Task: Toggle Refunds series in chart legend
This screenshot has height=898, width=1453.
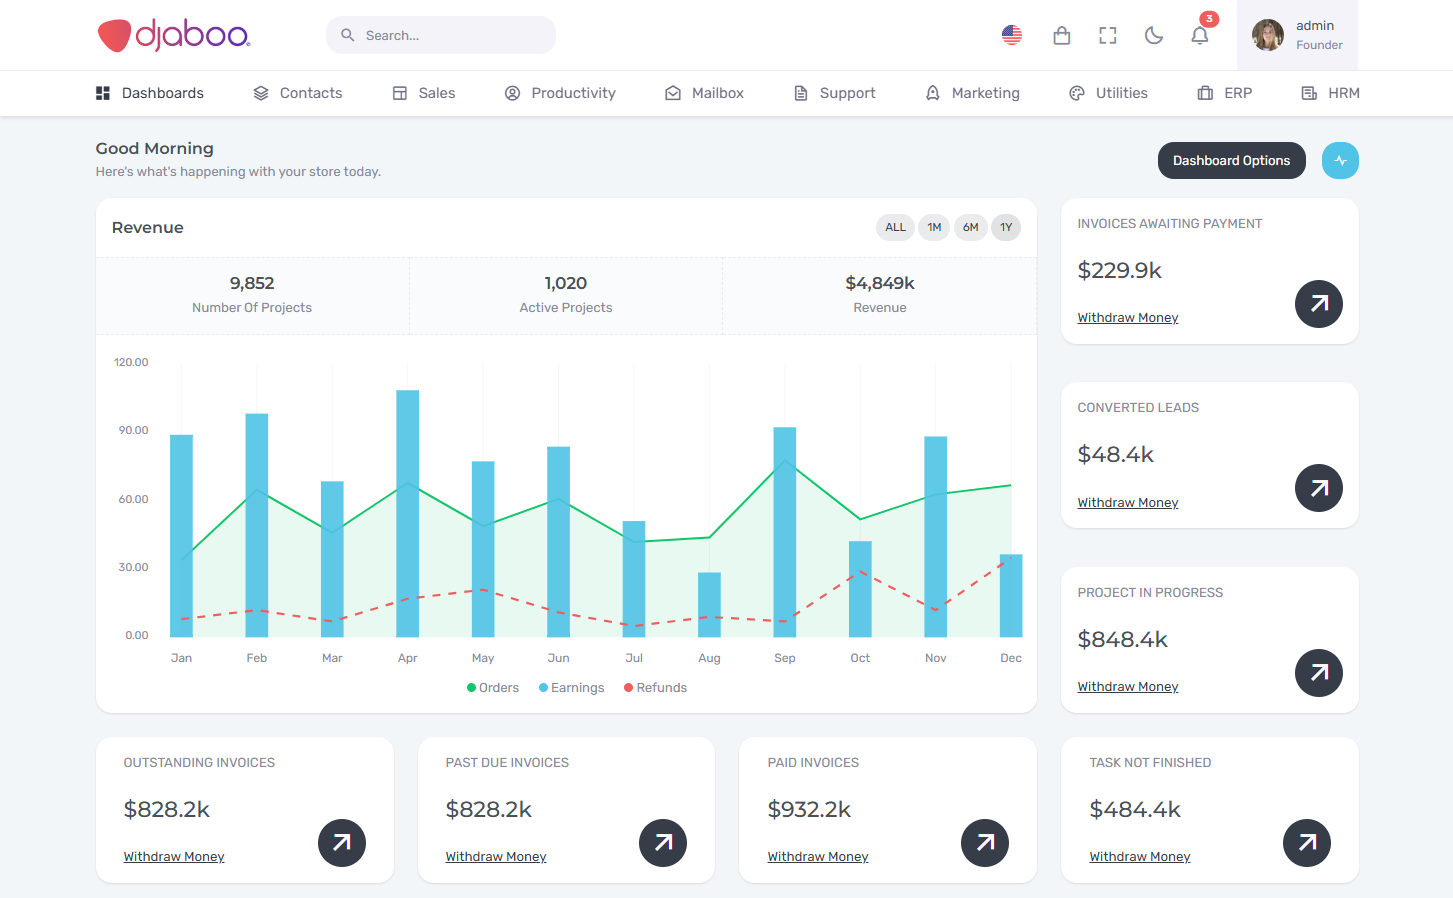Action: click(656, 688)
